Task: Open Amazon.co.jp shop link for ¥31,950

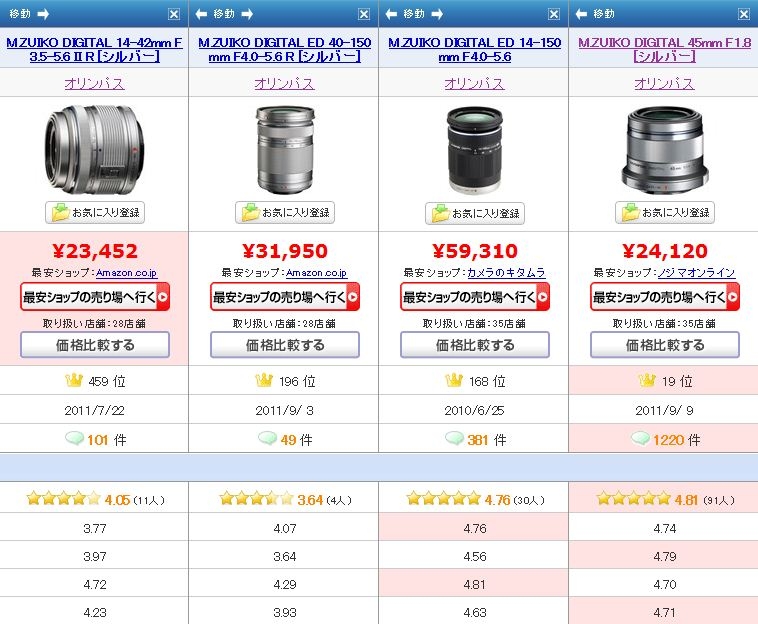Action: pyautogui.click(x=316, y=273)
